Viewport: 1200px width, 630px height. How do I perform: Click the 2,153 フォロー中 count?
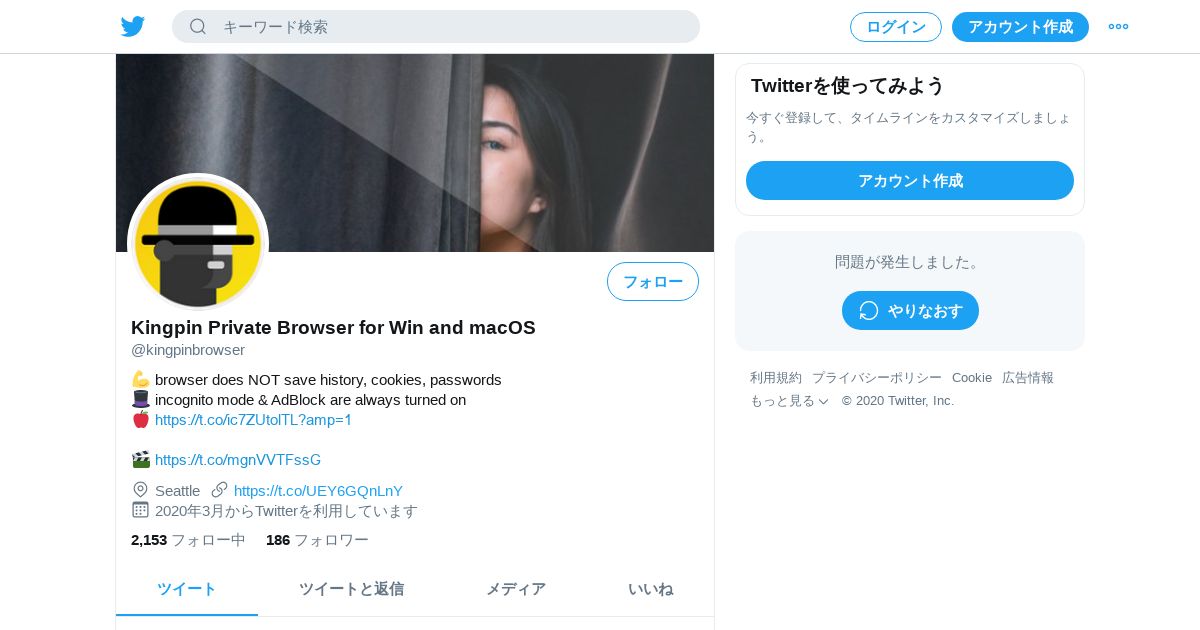[188, 540]
